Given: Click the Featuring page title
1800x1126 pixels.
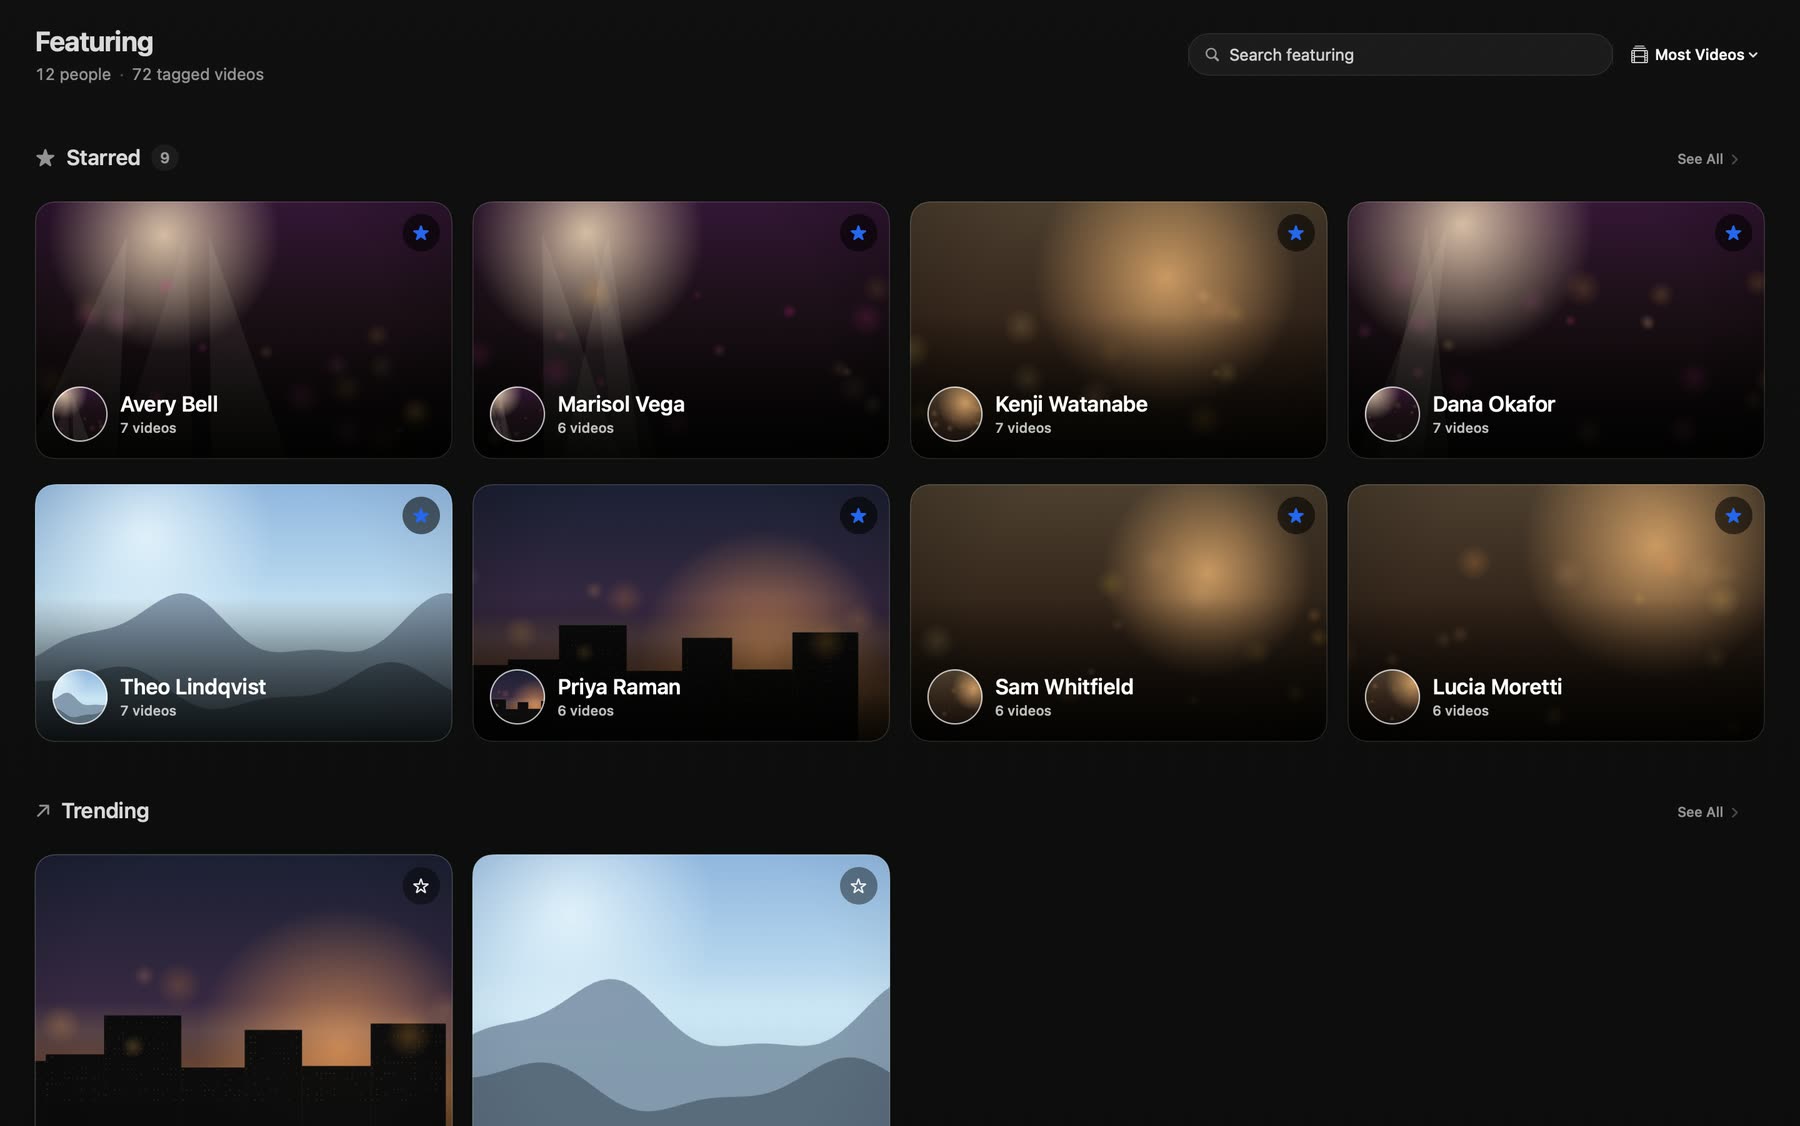Looking at the screenshot, I should [x=94, y=42].
